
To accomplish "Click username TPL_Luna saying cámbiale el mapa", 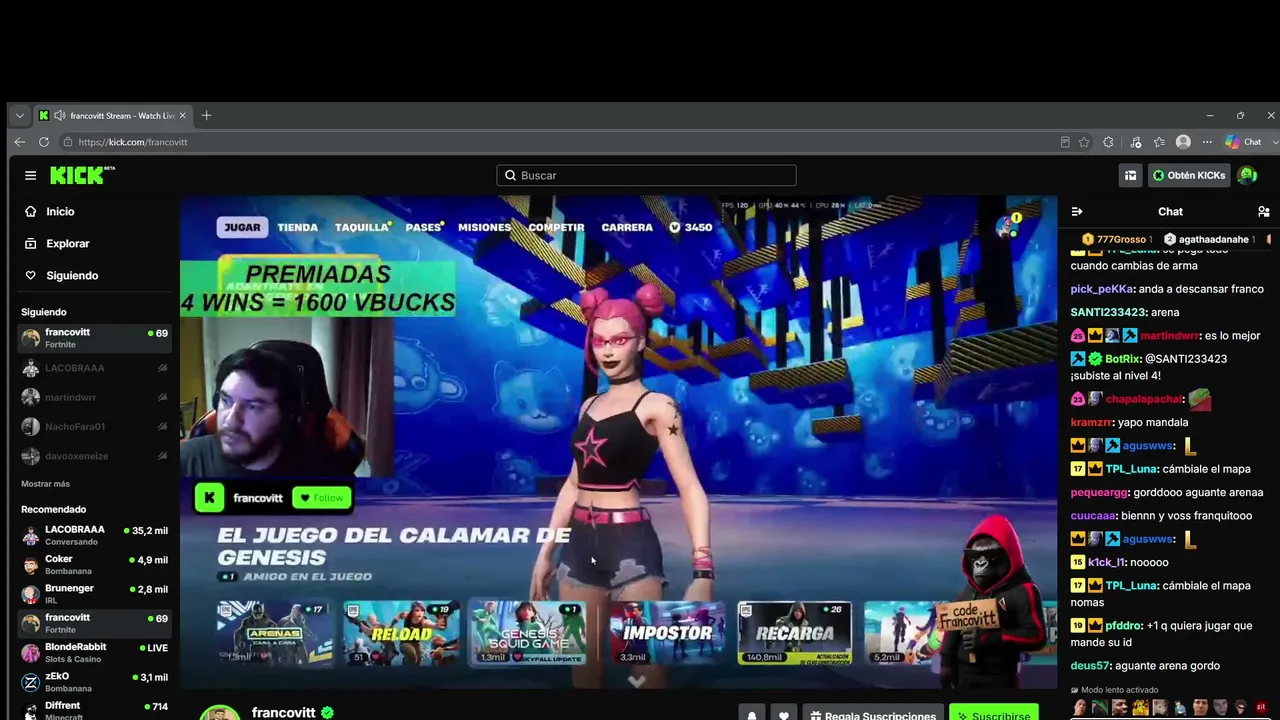I will tap(1131, 469).
